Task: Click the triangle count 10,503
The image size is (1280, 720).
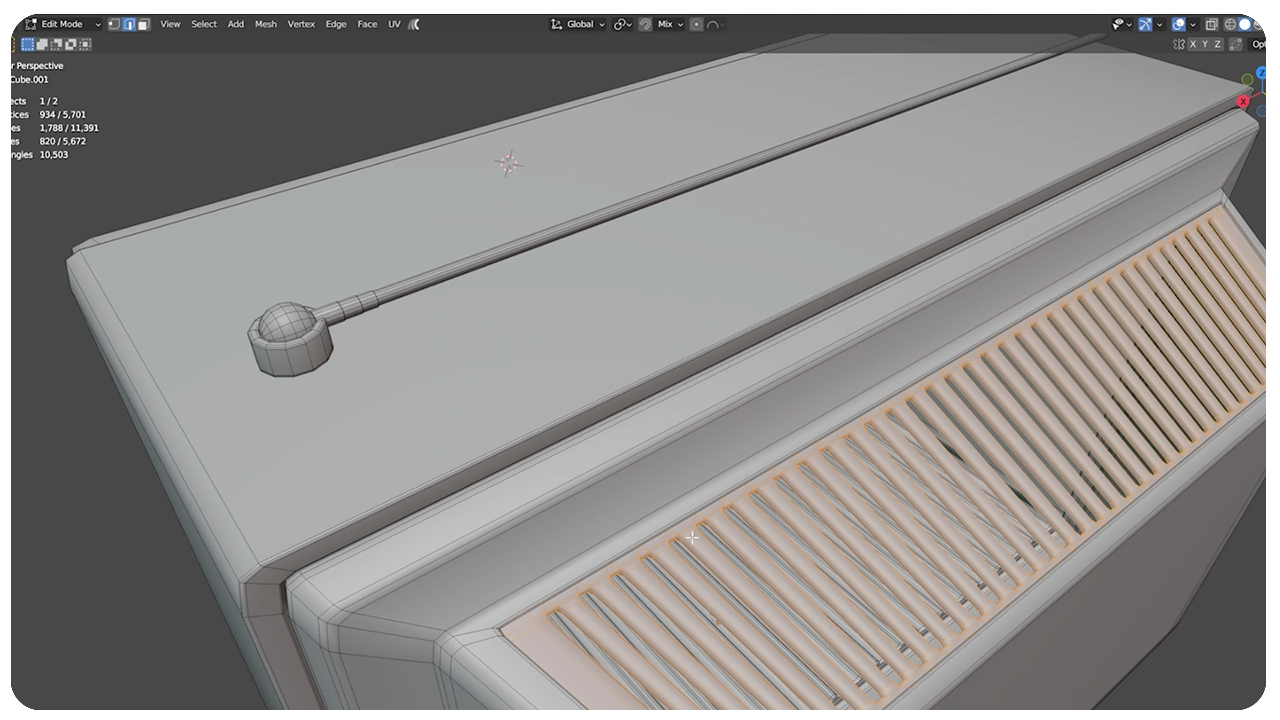Action: tap(54, 155)
